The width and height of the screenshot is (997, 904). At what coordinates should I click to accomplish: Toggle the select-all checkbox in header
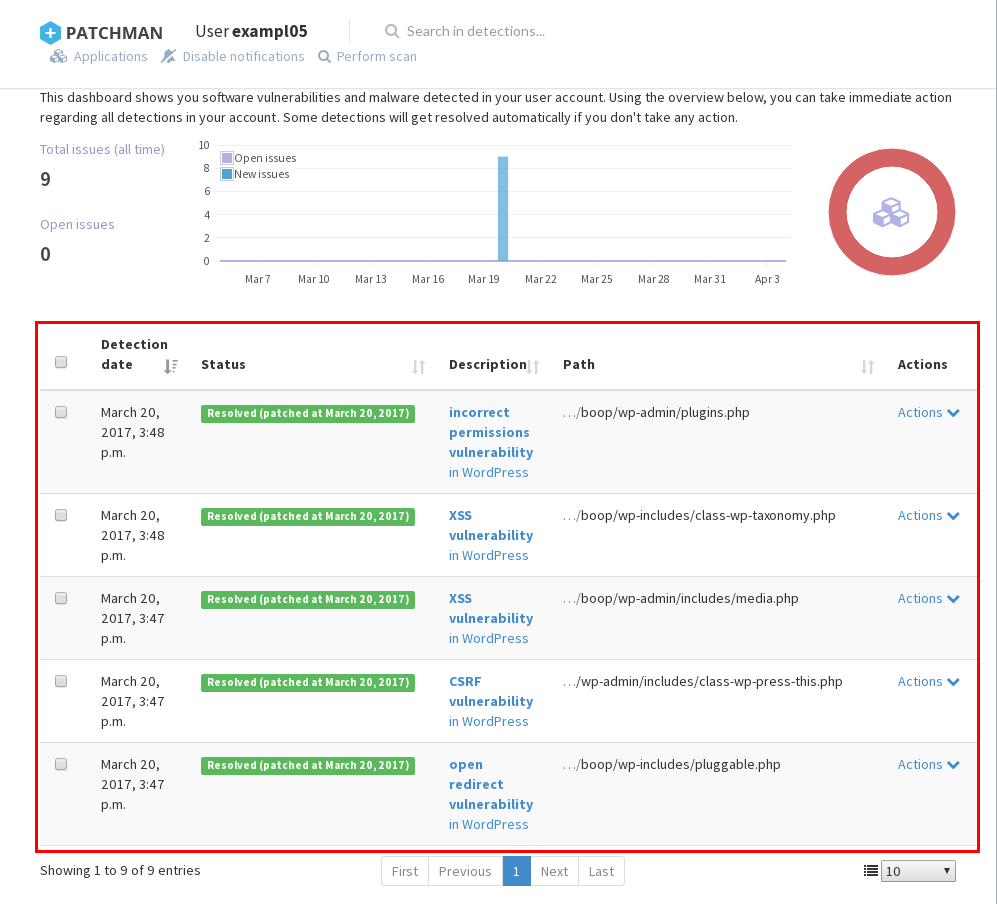(x=61, y=362)
